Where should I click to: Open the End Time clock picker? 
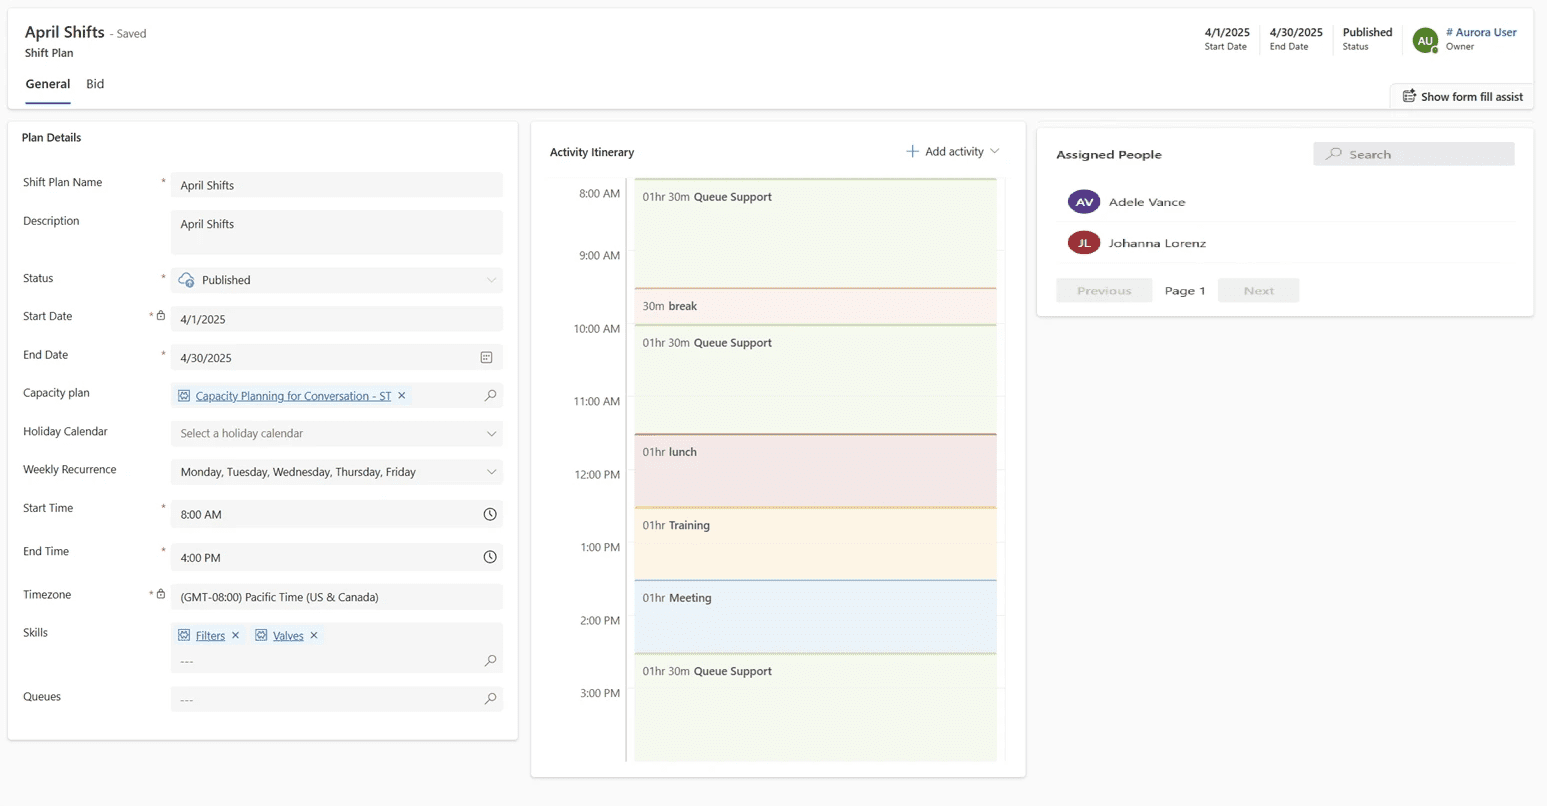pyautogui.click(x=490, y=557)
